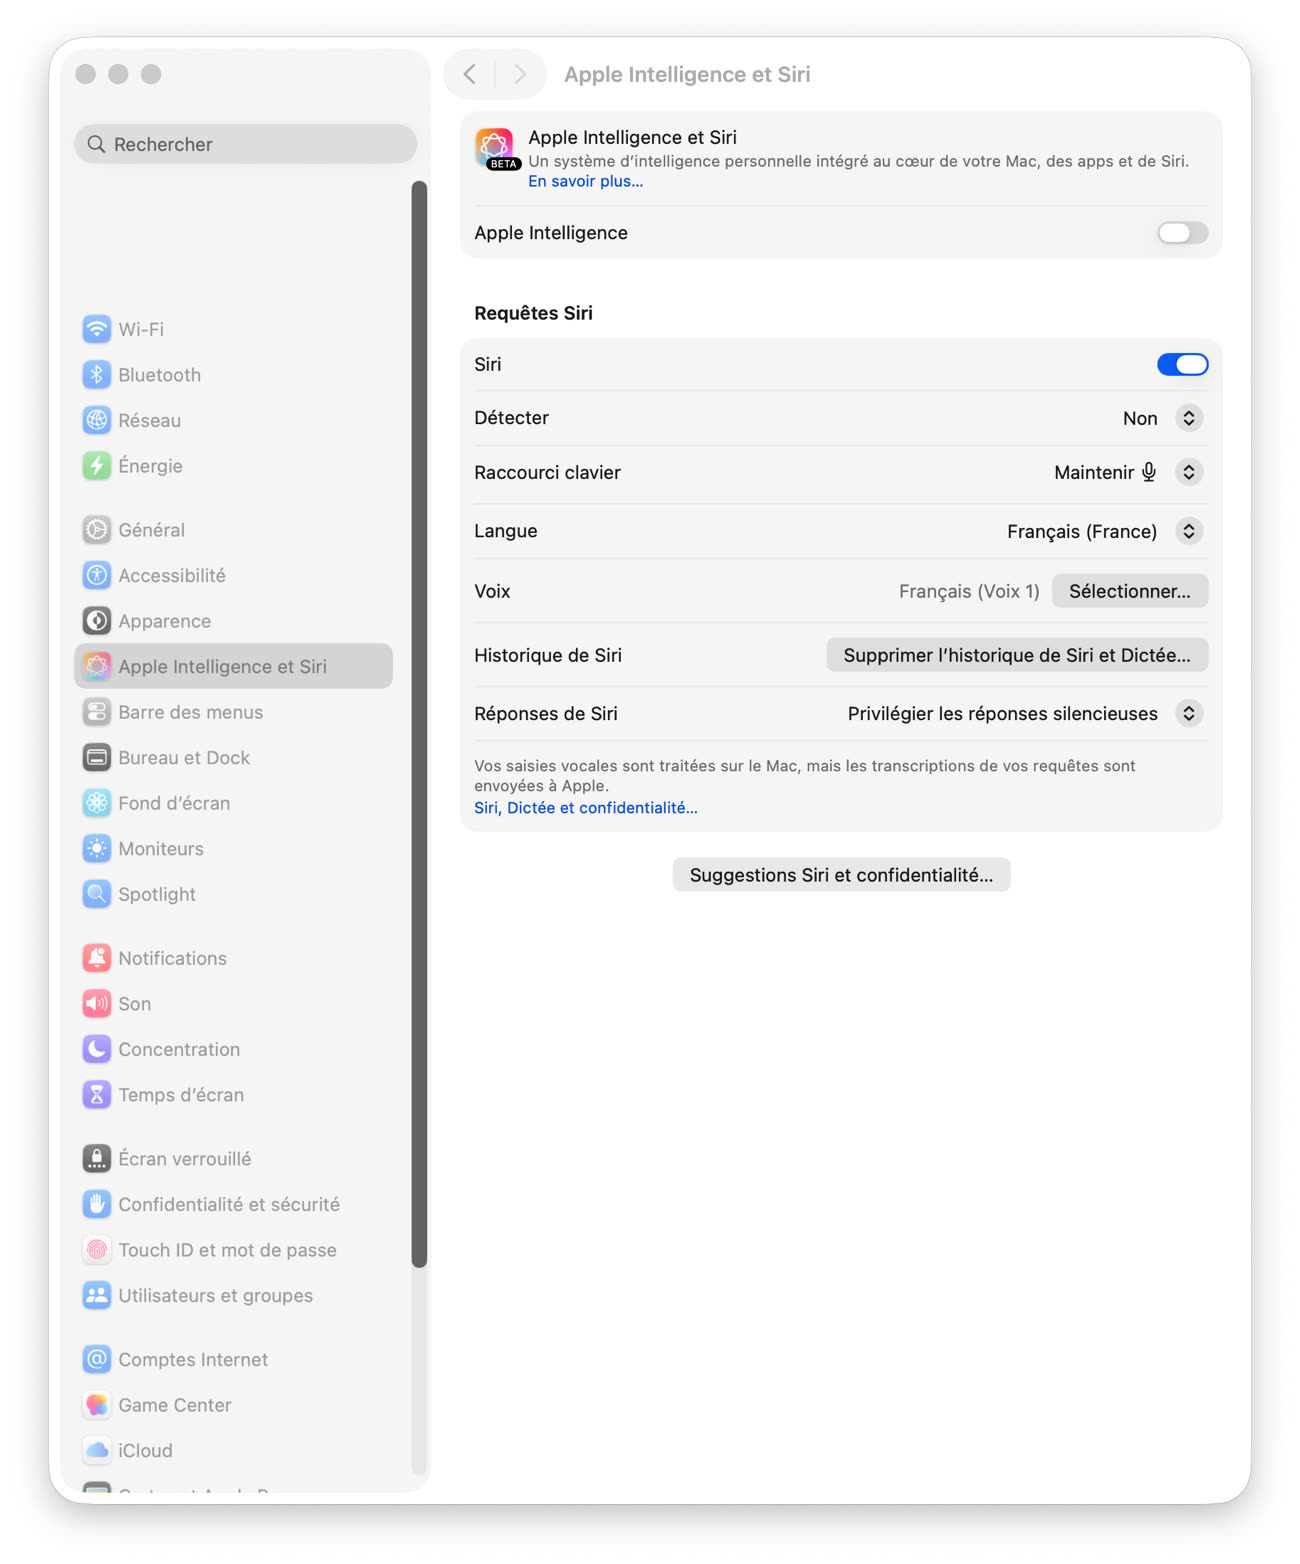Select Confidentialité et sécurité in sidebar
The height and width of the screenshot is (1564, 1300).
point(228,1204)
